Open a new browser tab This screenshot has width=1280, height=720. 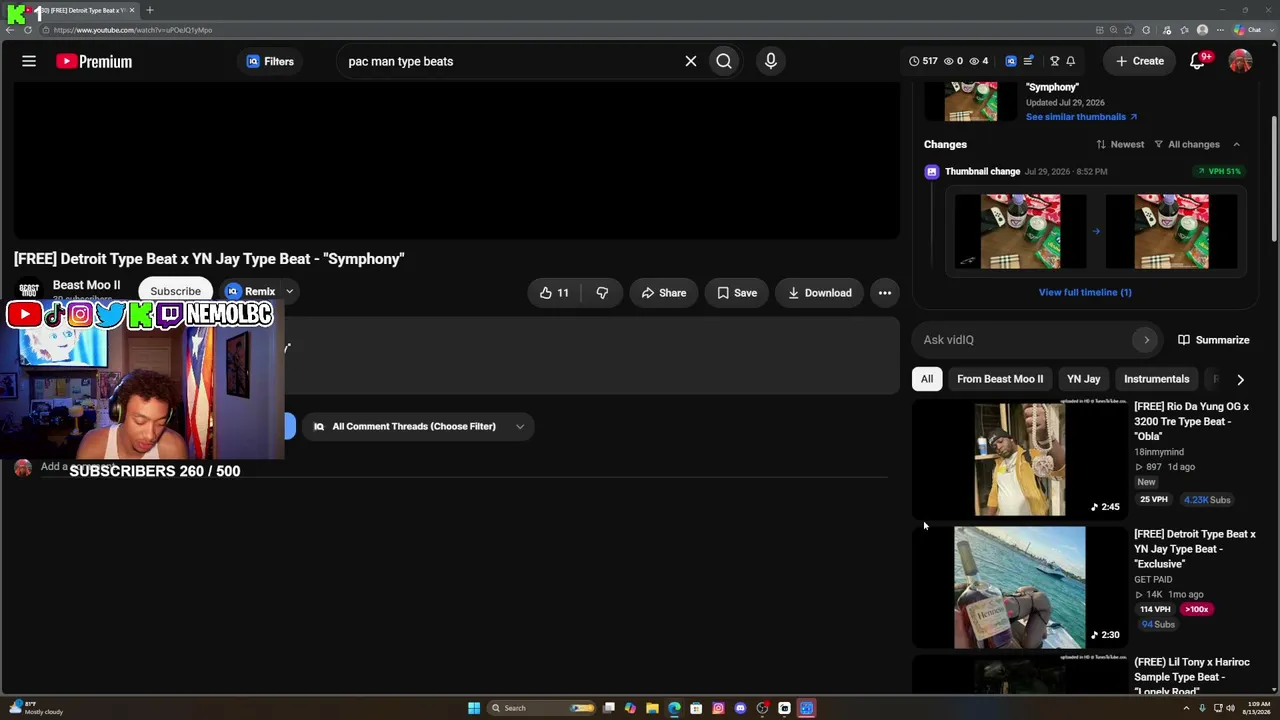point(149,10)
